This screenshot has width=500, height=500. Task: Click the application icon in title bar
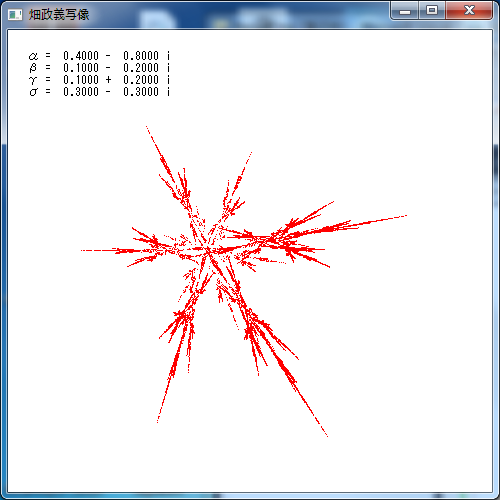[15, 15]
